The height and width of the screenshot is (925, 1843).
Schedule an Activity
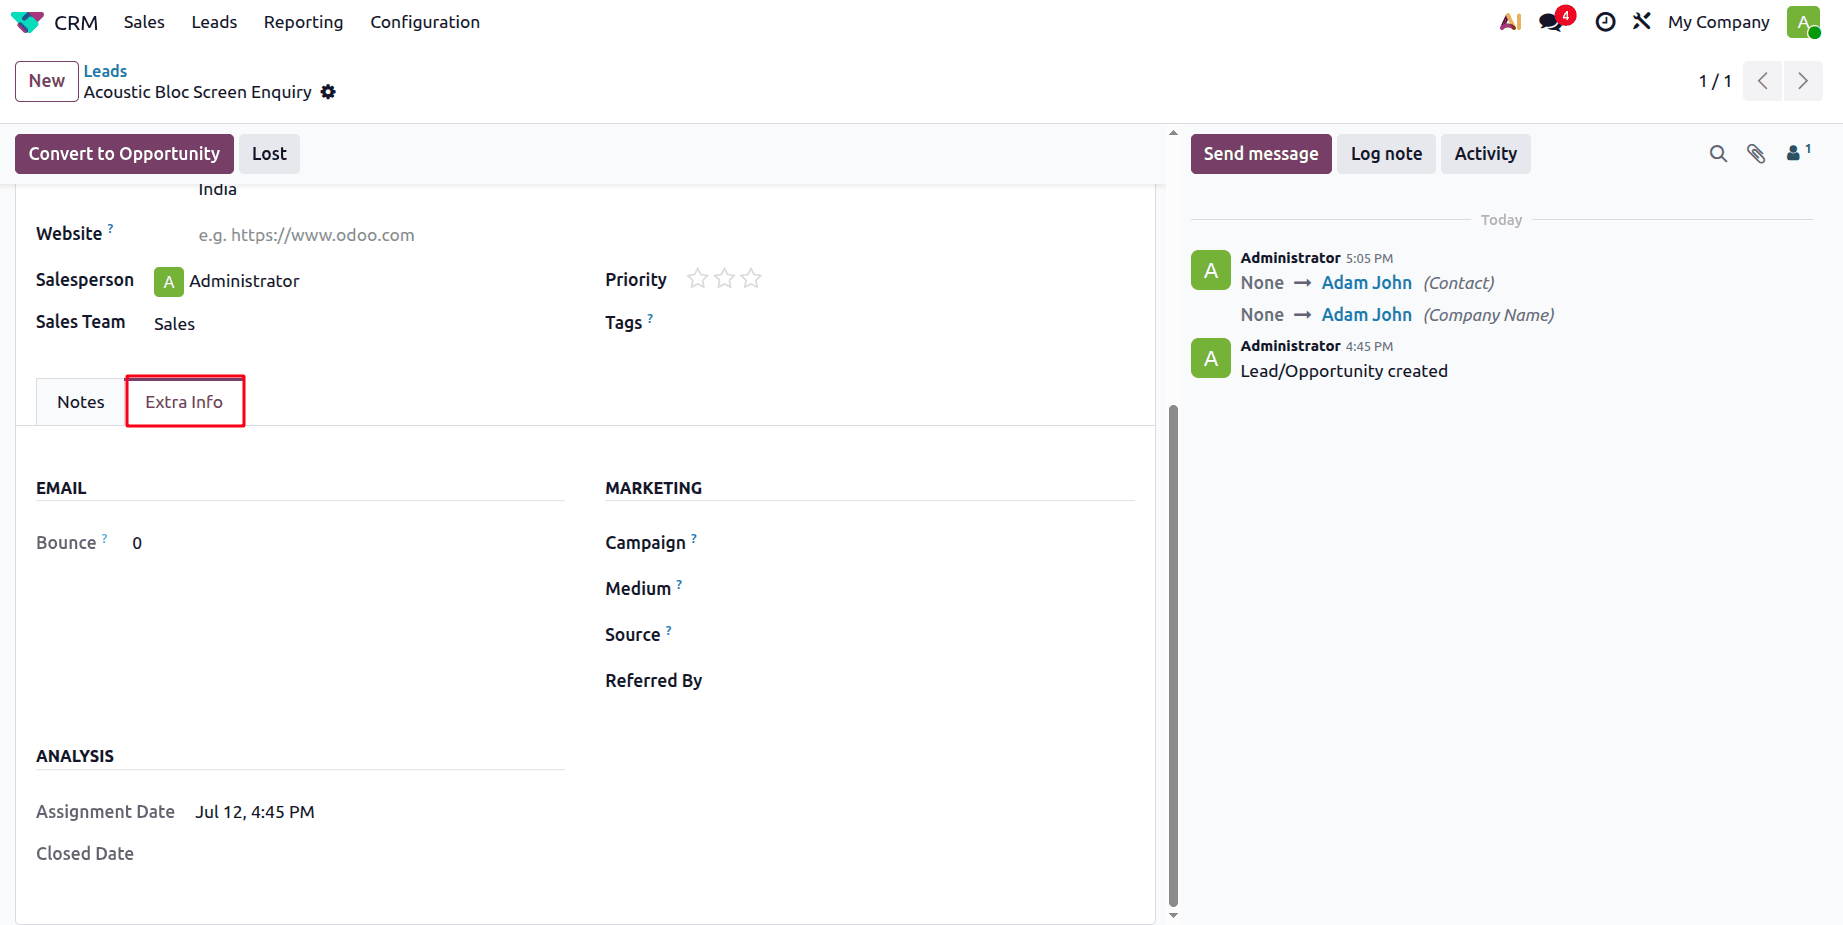1485,154
